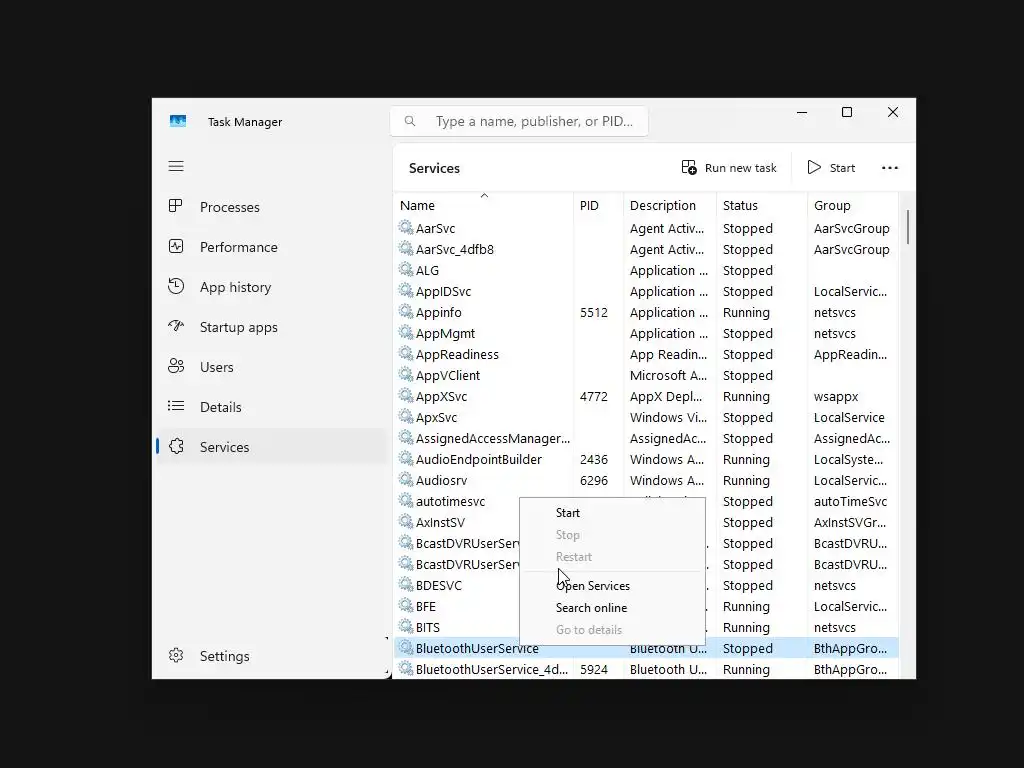Click the Settings gear icon

pos(176,655)
